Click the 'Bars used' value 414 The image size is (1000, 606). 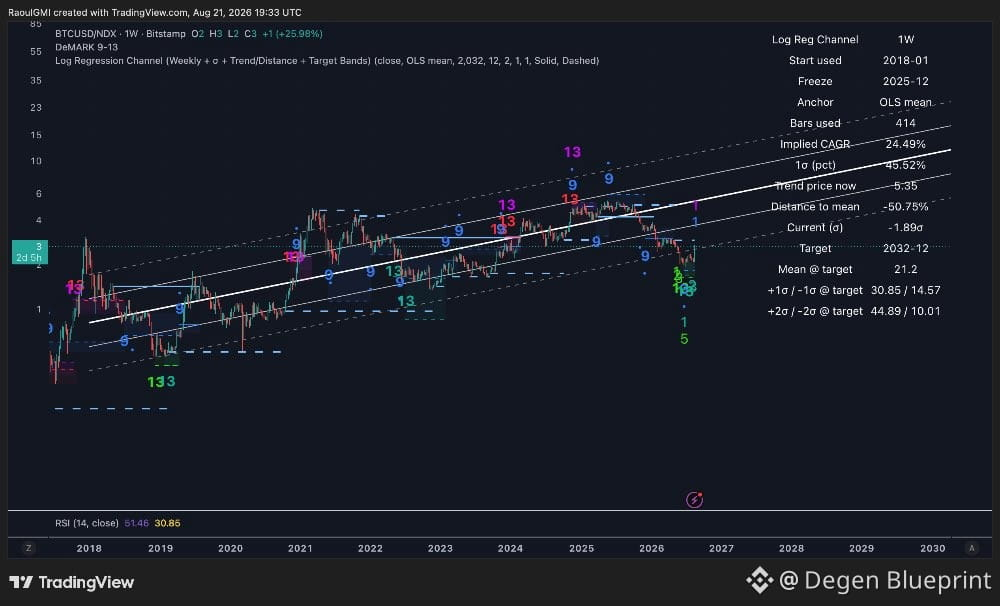[x=906, y=123]
